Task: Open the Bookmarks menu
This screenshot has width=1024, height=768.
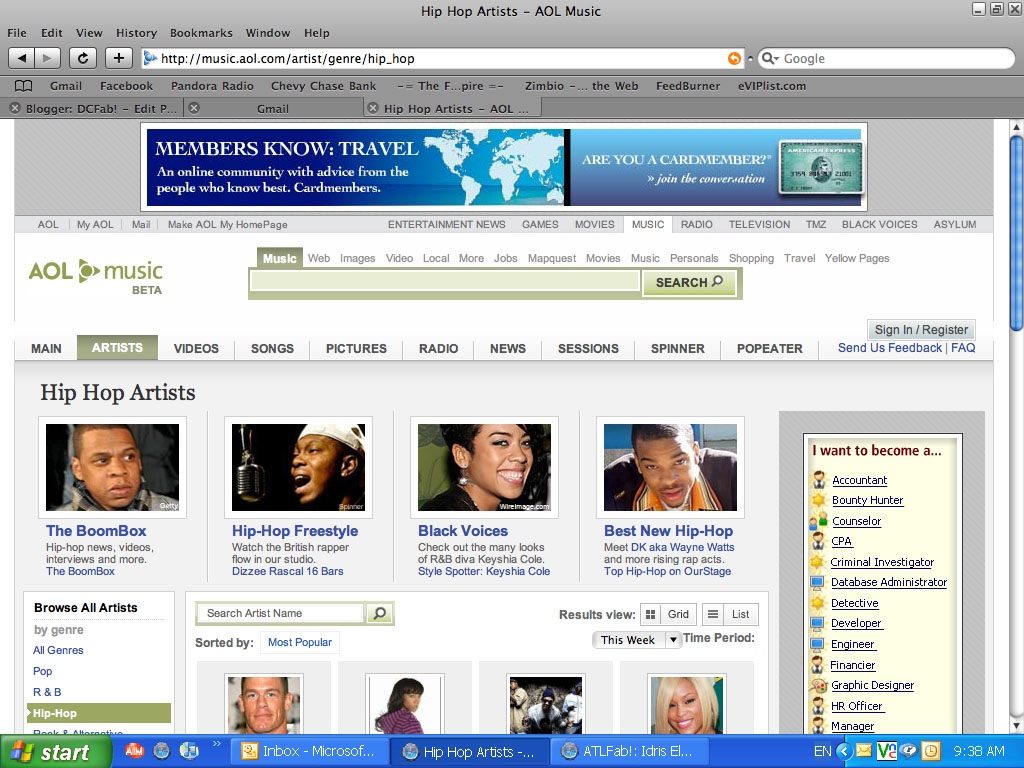Action: [201, 33]
